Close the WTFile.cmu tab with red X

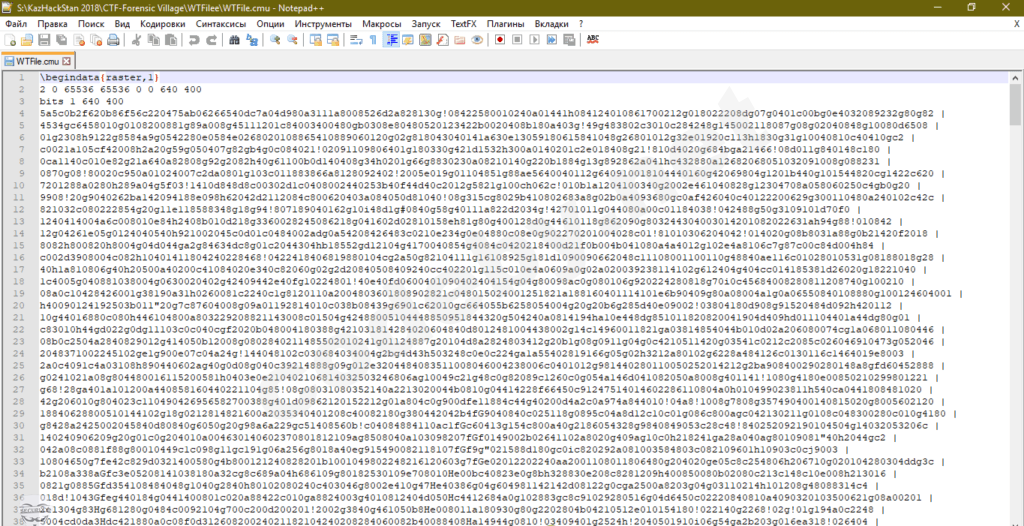(x=67, y=61)
